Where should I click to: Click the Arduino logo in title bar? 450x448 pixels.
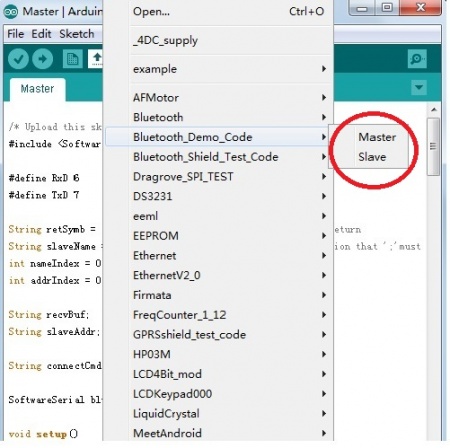[11, 12]
